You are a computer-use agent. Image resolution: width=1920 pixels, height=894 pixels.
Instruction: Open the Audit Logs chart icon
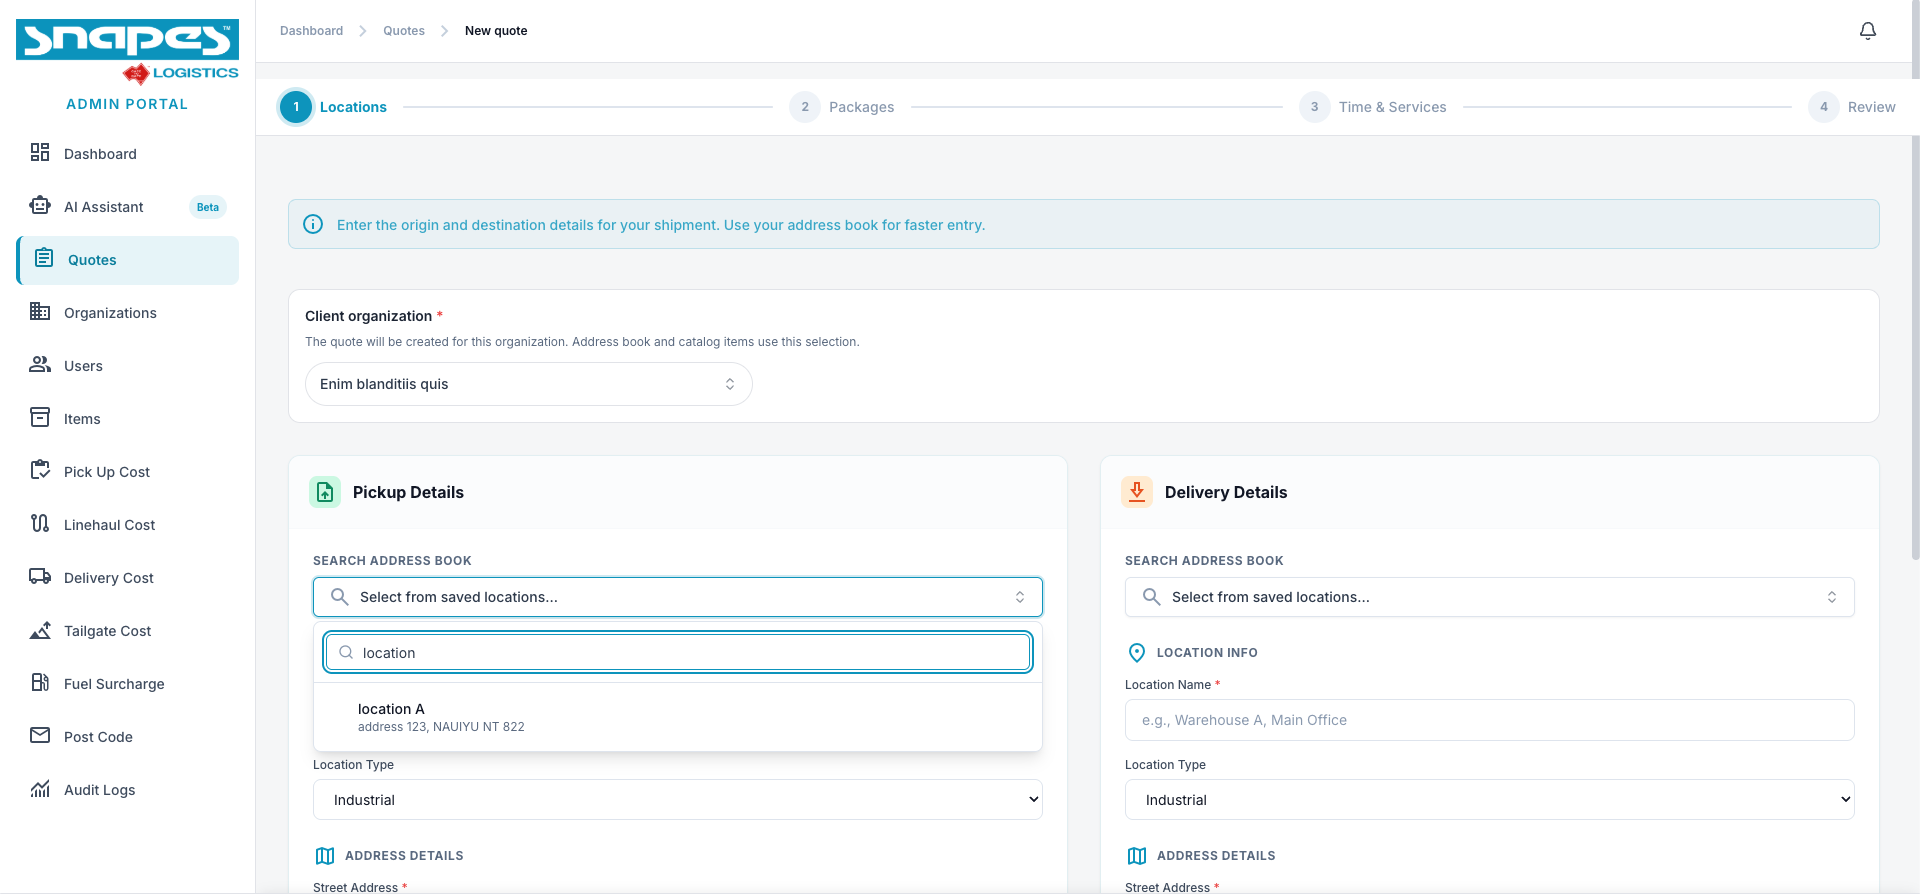click(x=40, y=789)
